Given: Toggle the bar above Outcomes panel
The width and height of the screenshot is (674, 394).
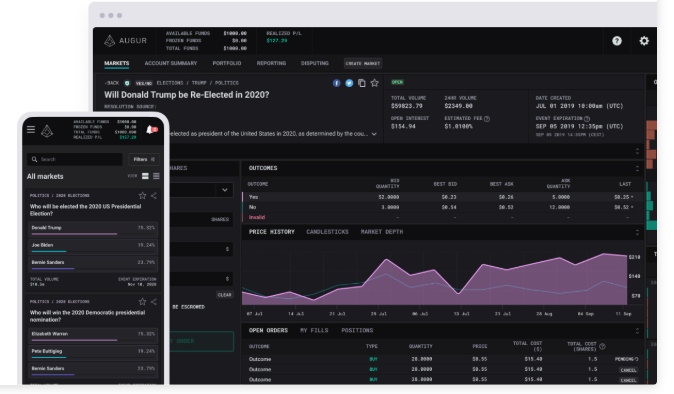Looking at the screenshot, I should click(637, 151).
